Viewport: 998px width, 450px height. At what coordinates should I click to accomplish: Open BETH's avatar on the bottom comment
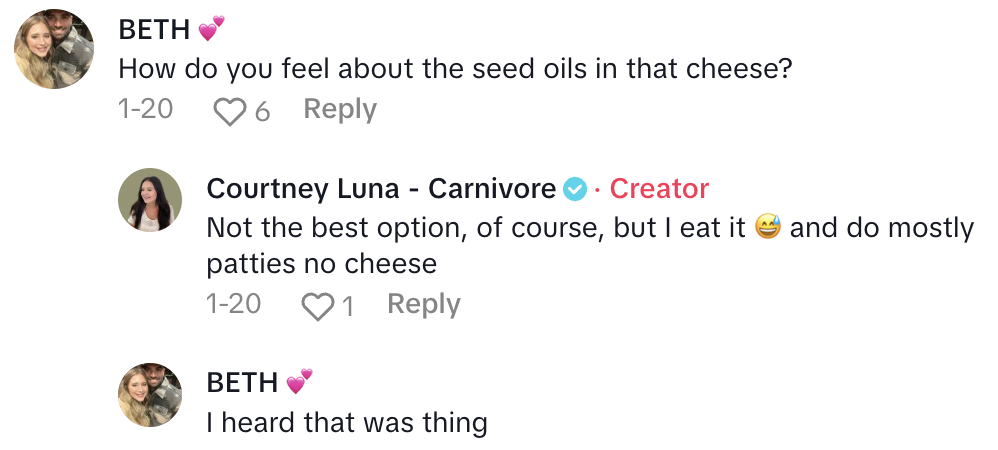(150, 394)
